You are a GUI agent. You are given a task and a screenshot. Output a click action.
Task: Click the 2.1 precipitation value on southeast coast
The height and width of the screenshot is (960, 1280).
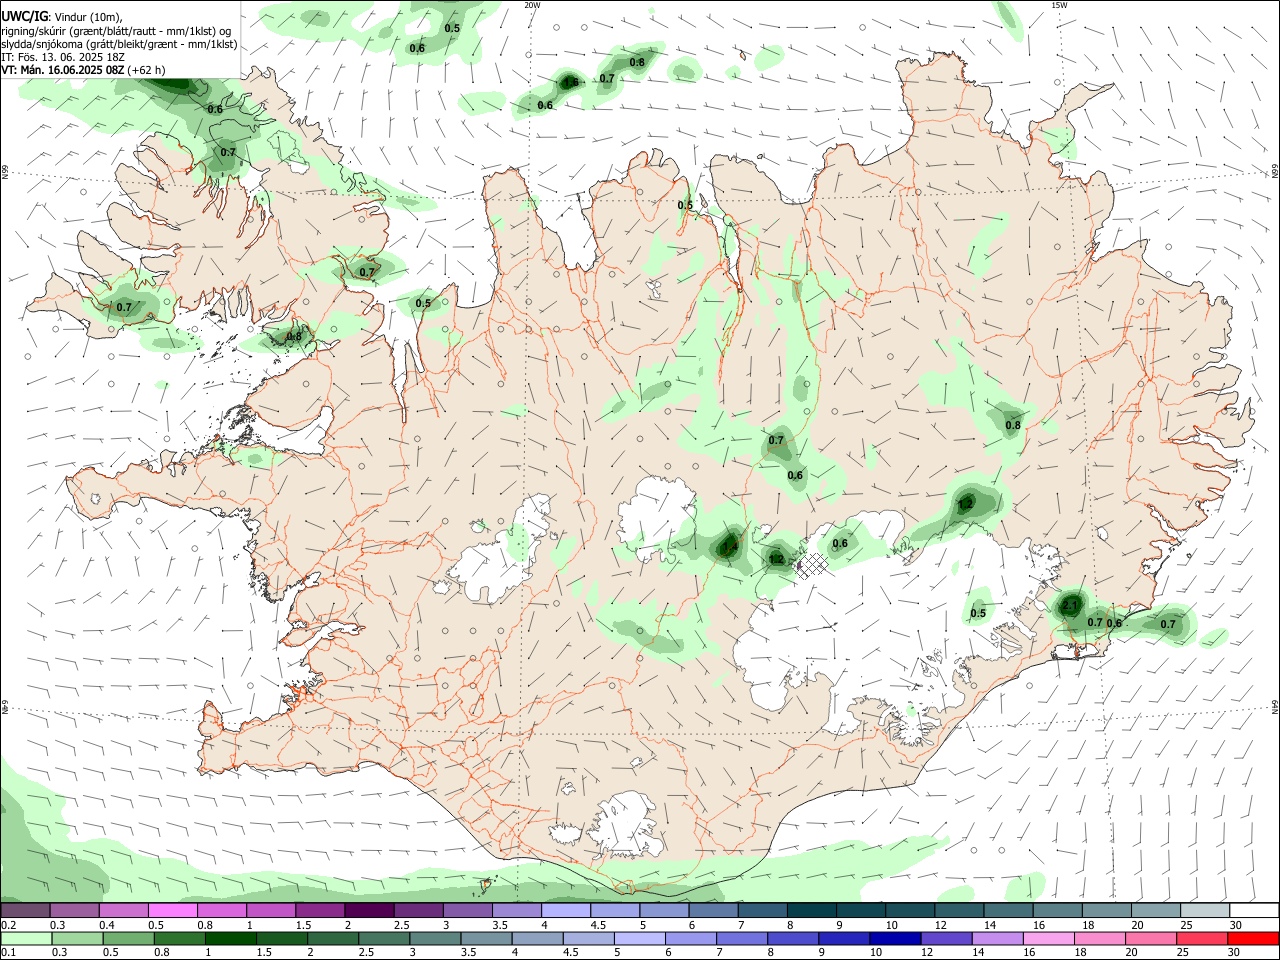point(1070,606)
